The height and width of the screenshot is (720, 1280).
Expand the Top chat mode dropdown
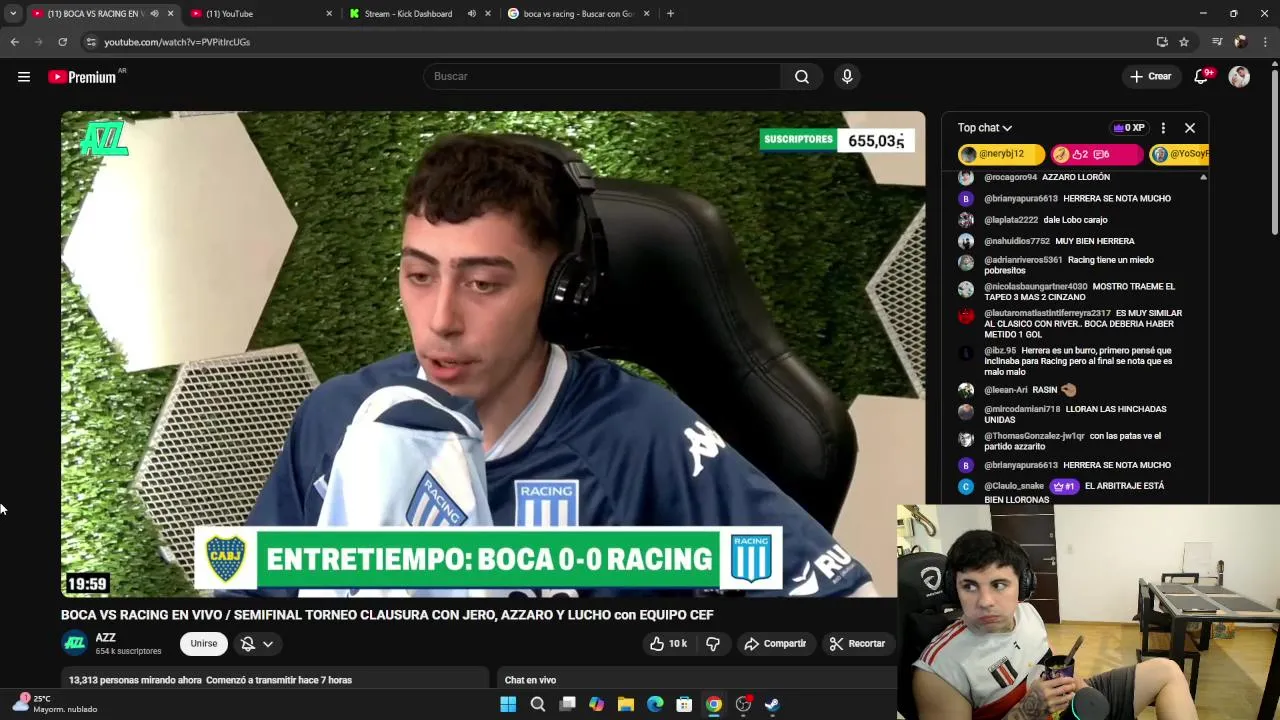point(985,128)
